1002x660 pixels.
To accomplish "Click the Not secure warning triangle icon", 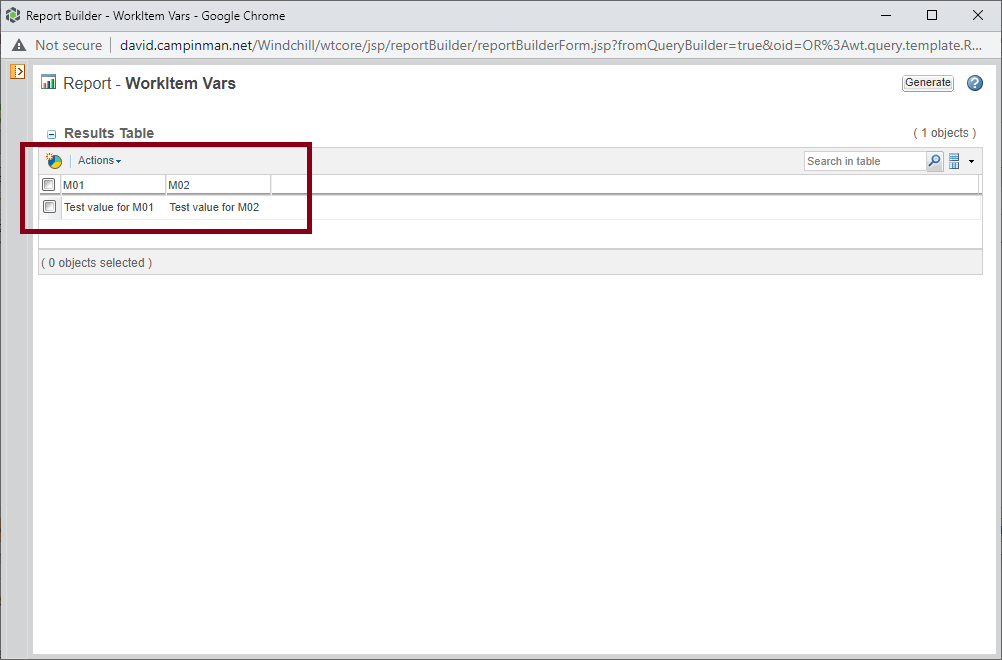I will [x=17, y=45].
